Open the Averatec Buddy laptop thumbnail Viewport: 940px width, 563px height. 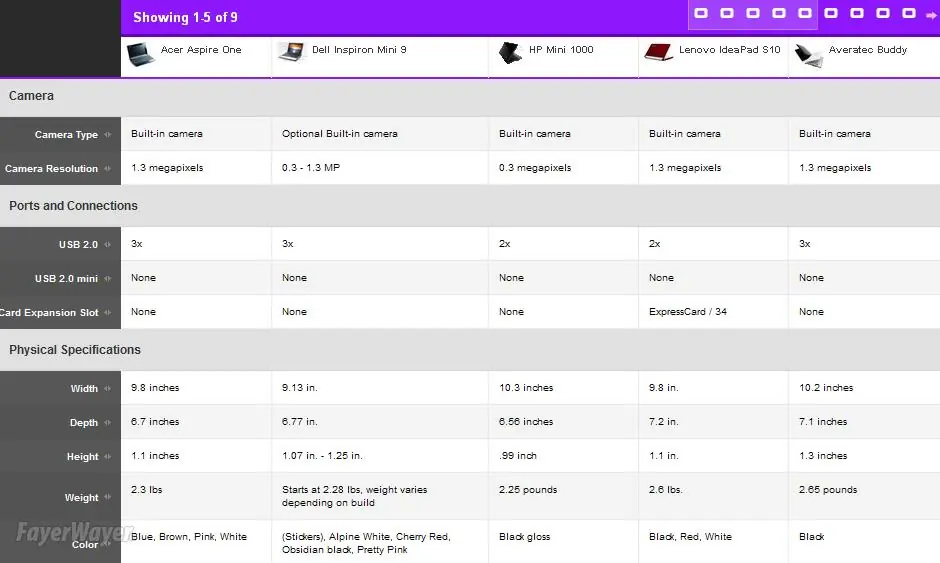809,55
